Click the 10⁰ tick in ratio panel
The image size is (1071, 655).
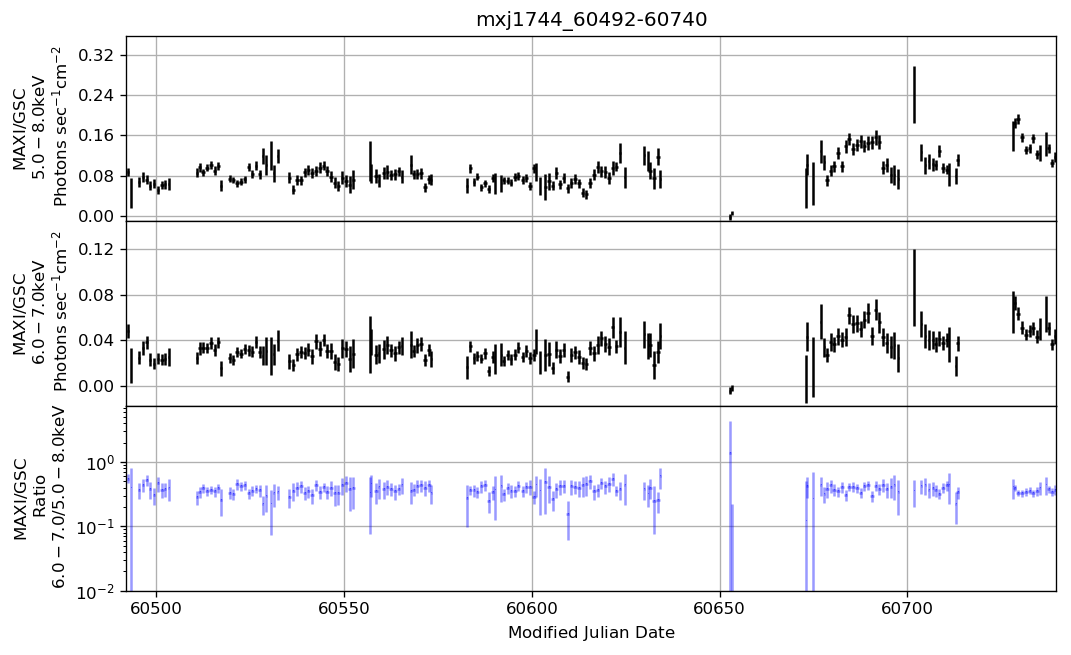coord(102,462)
